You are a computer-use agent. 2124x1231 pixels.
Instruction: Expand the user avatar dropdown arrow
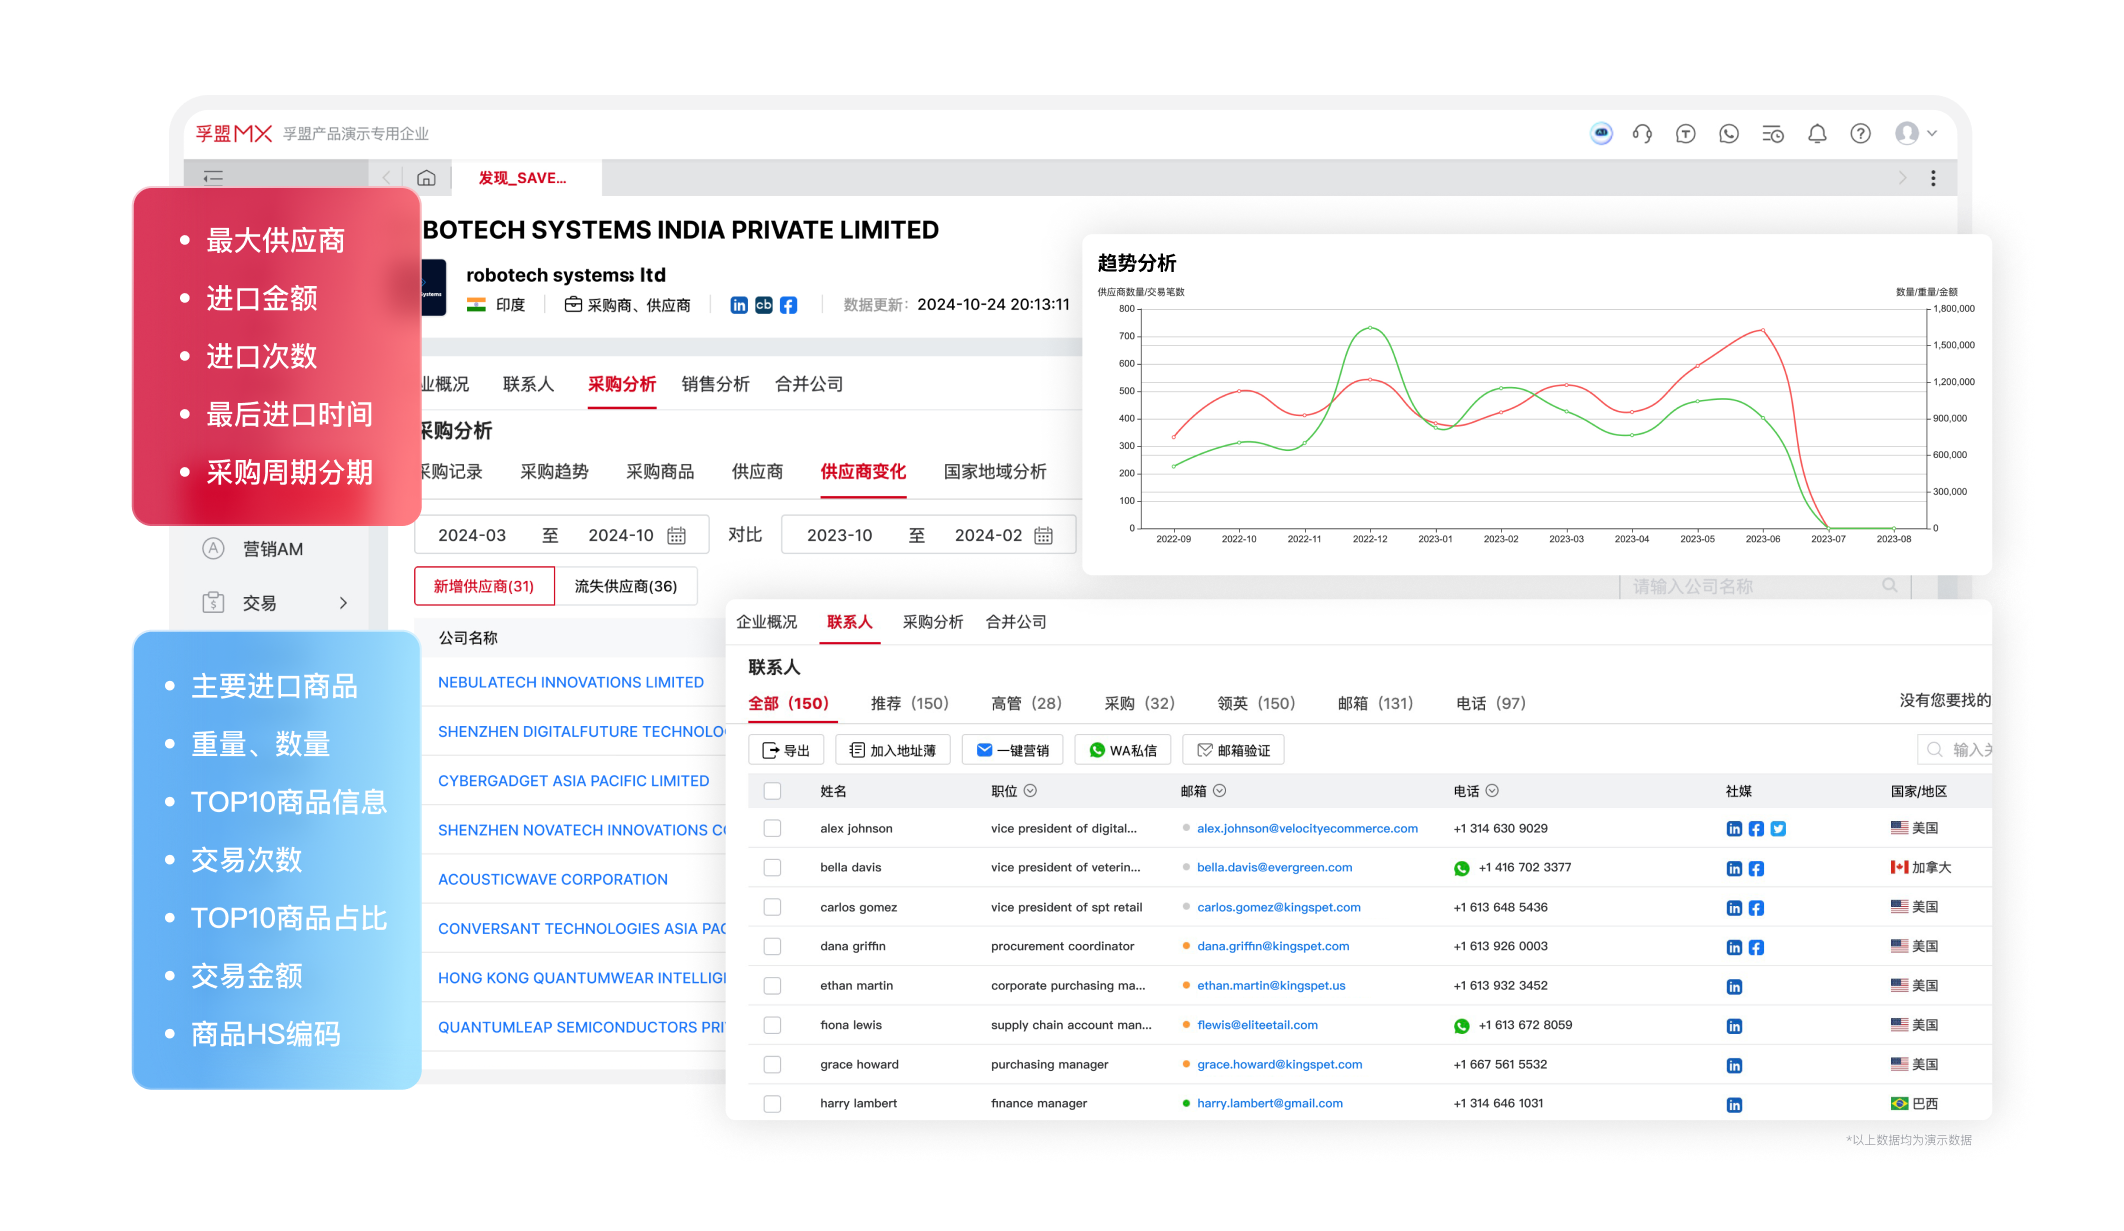click(1932, 133)
